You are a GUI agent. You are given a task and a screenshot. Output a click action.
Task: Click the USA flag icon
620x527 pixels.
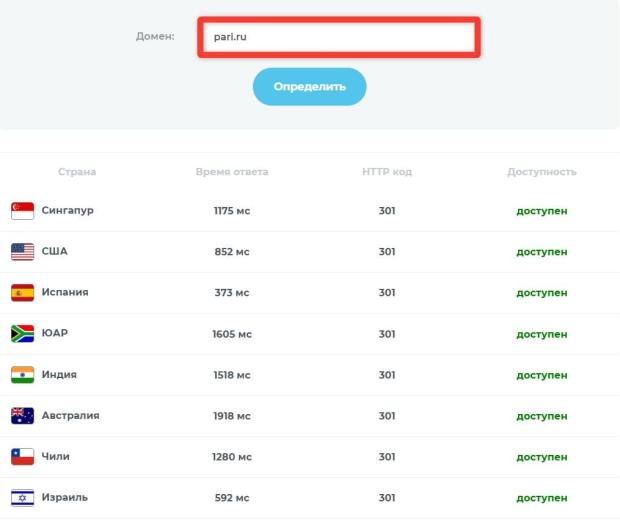pyautogui.click(x=23, y=252)
